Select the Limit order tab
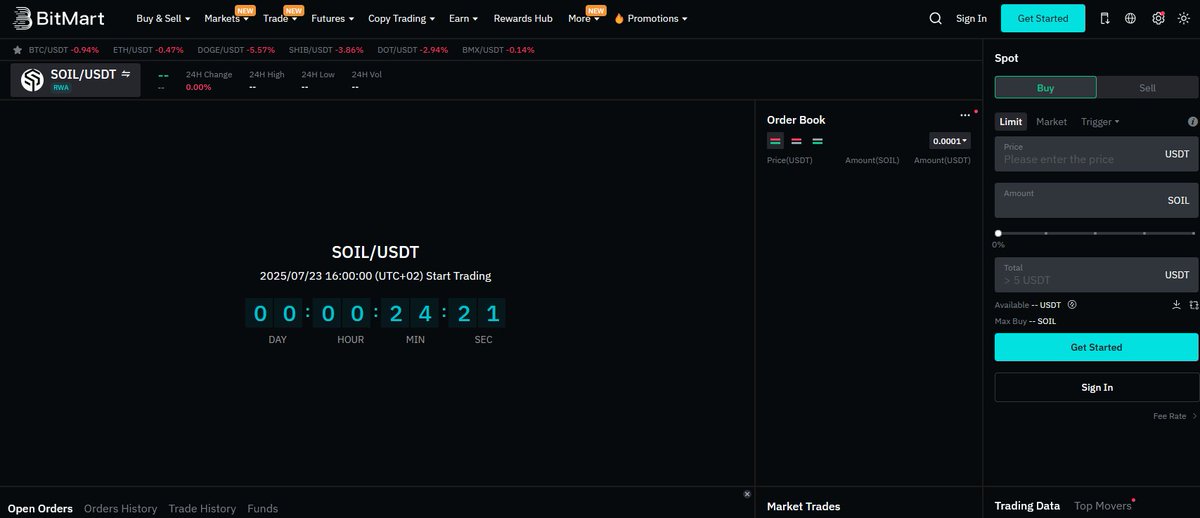 click(x=1011, y=122)
